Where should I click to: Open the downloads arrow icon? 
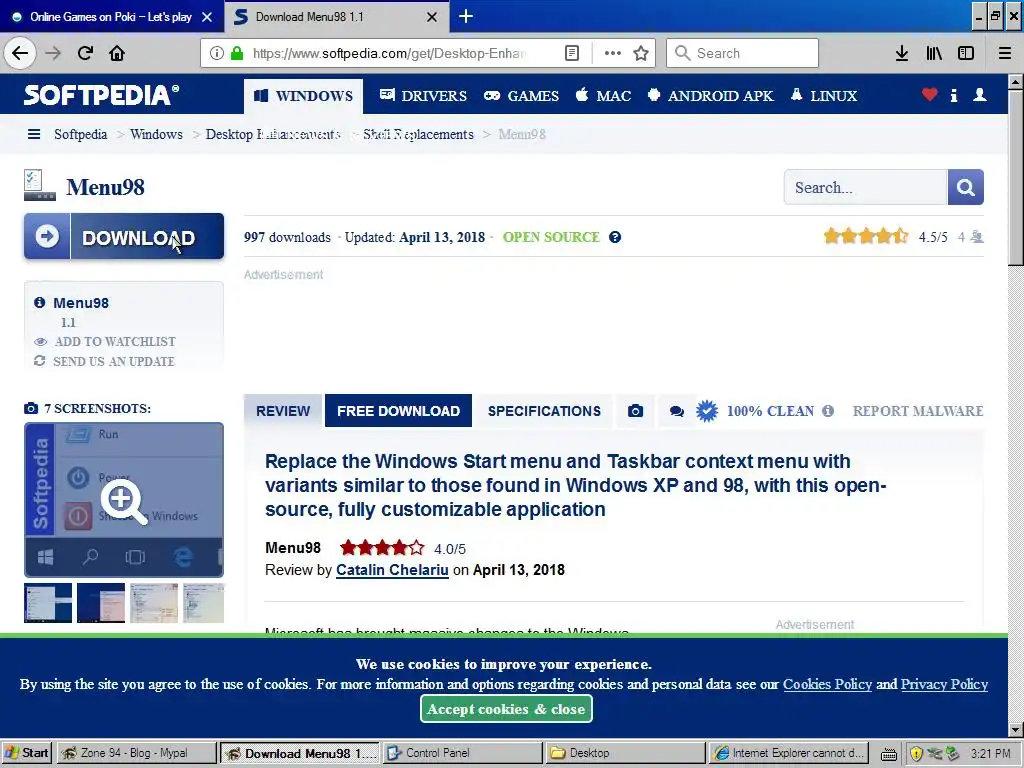click(x=902, y=53)
